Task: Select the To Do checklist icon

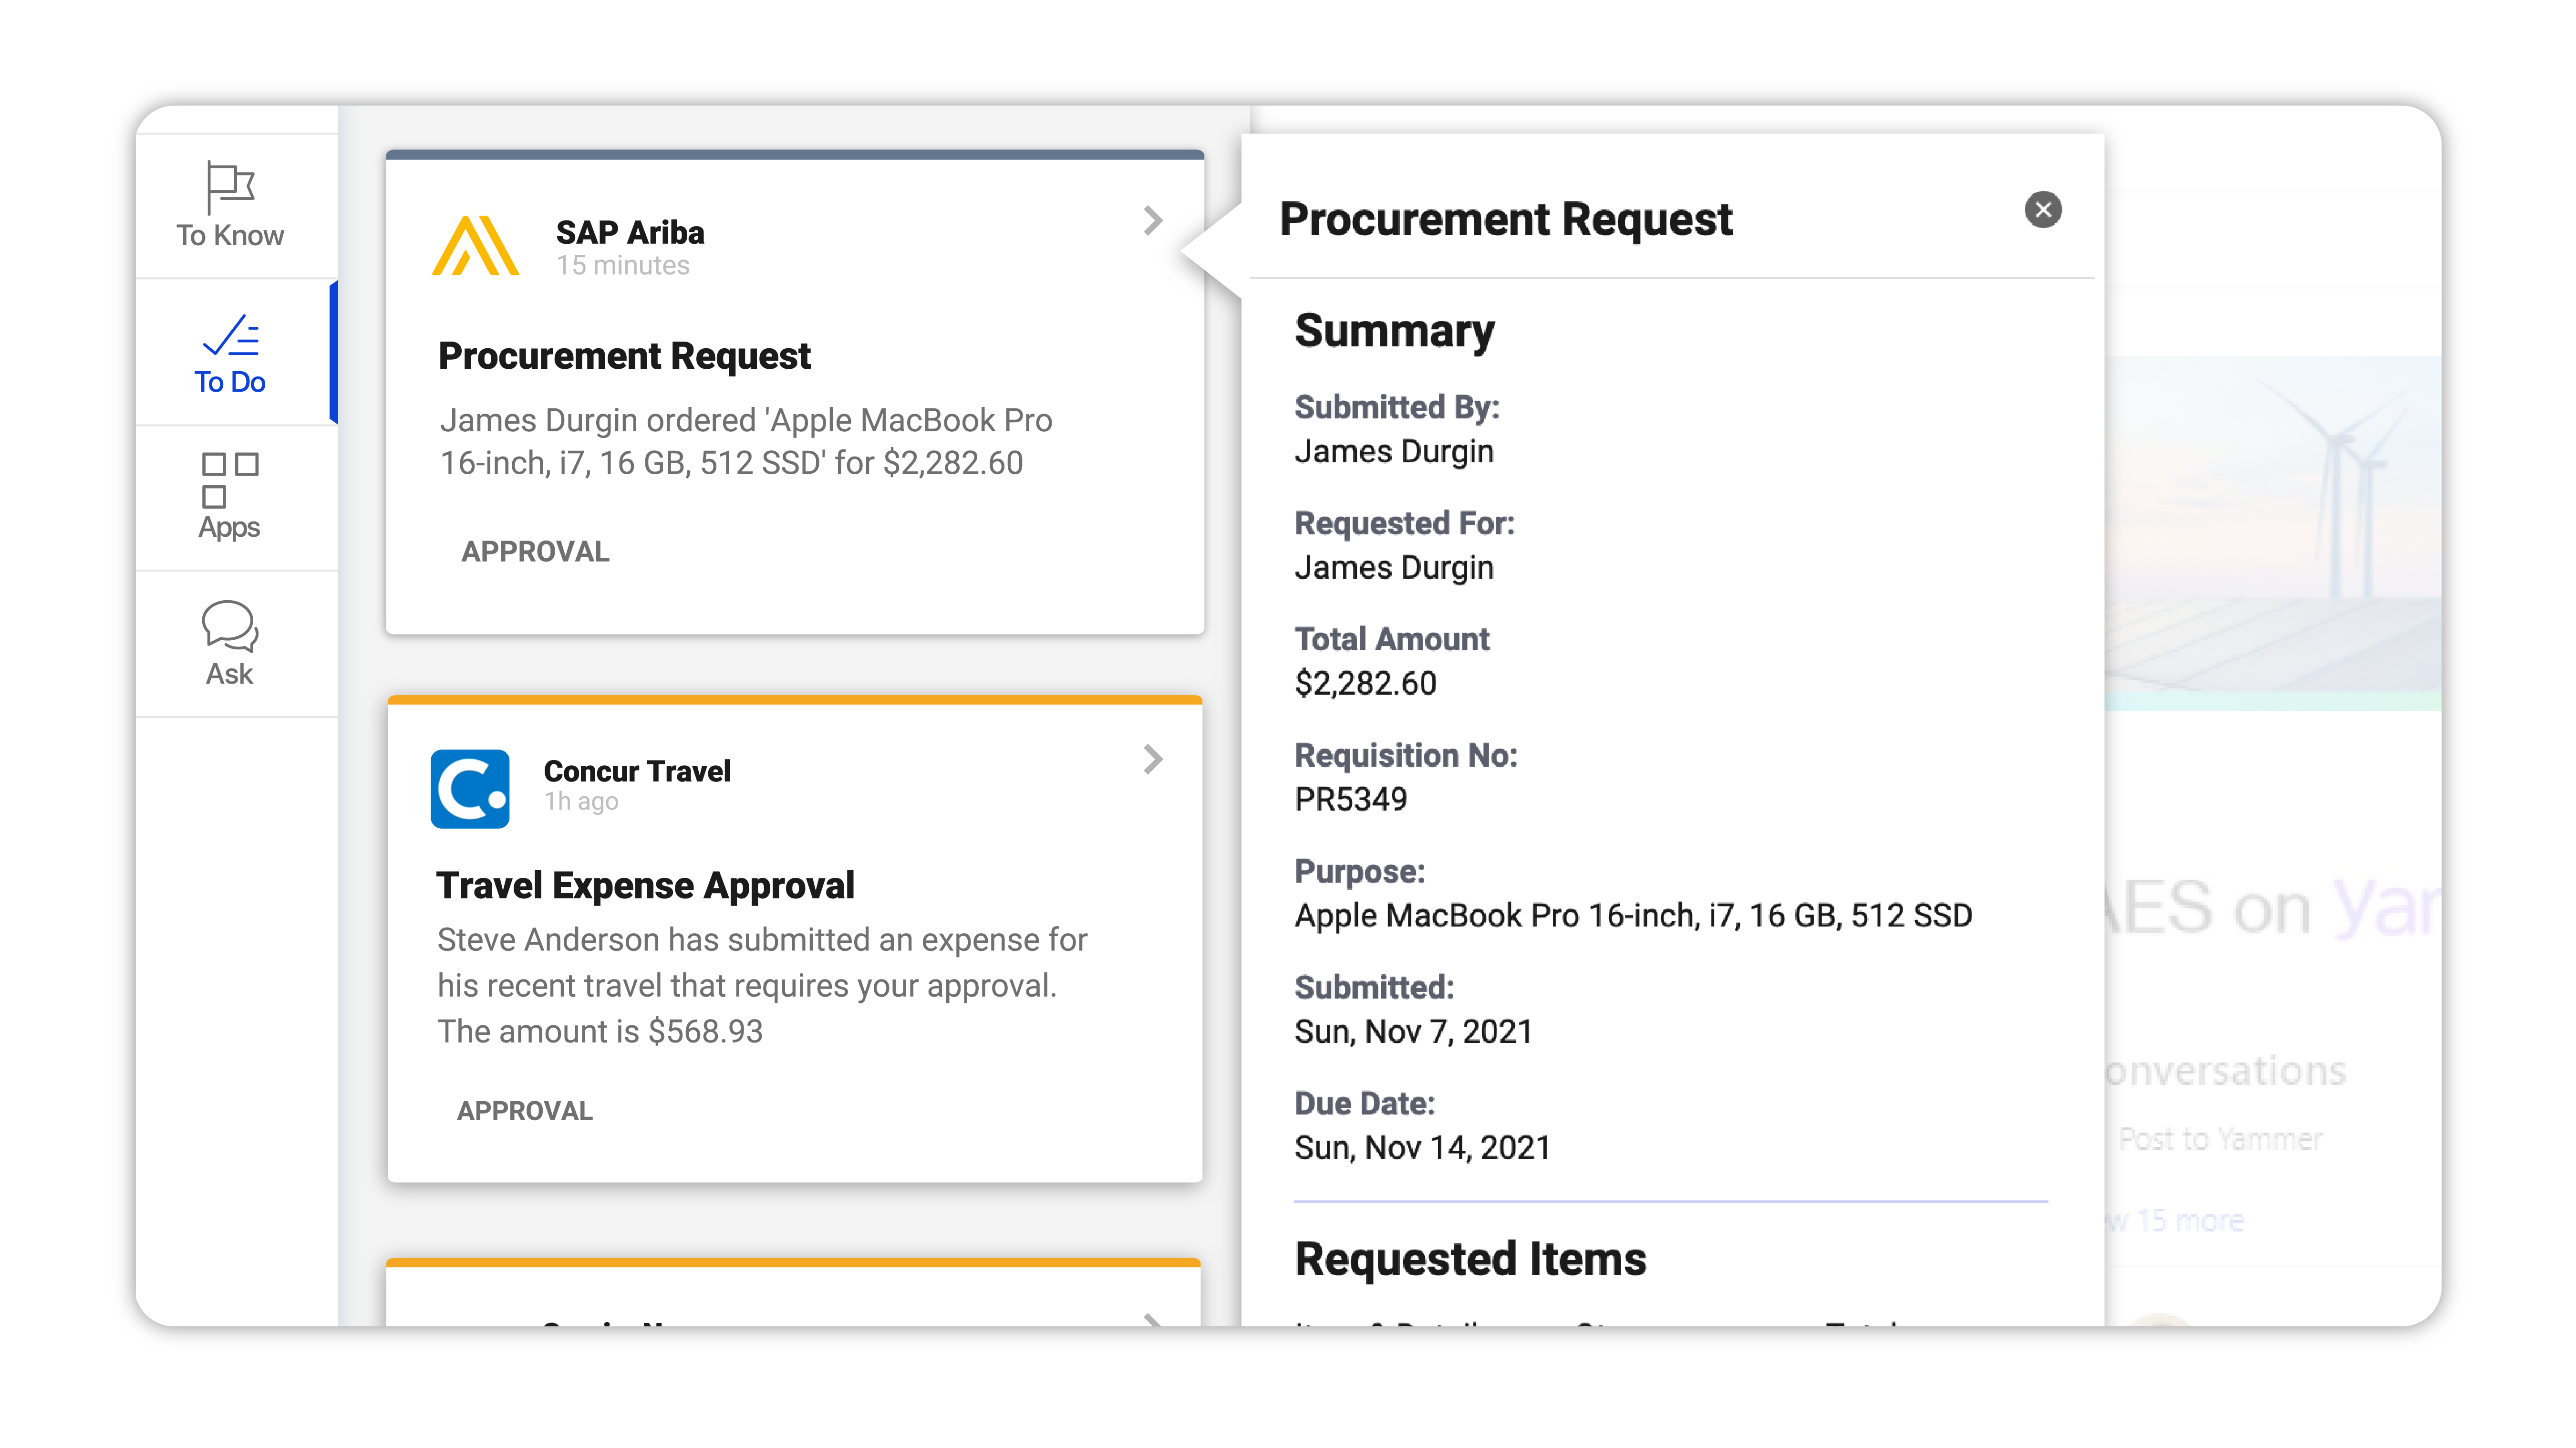Action: click(x=231, y=336)
